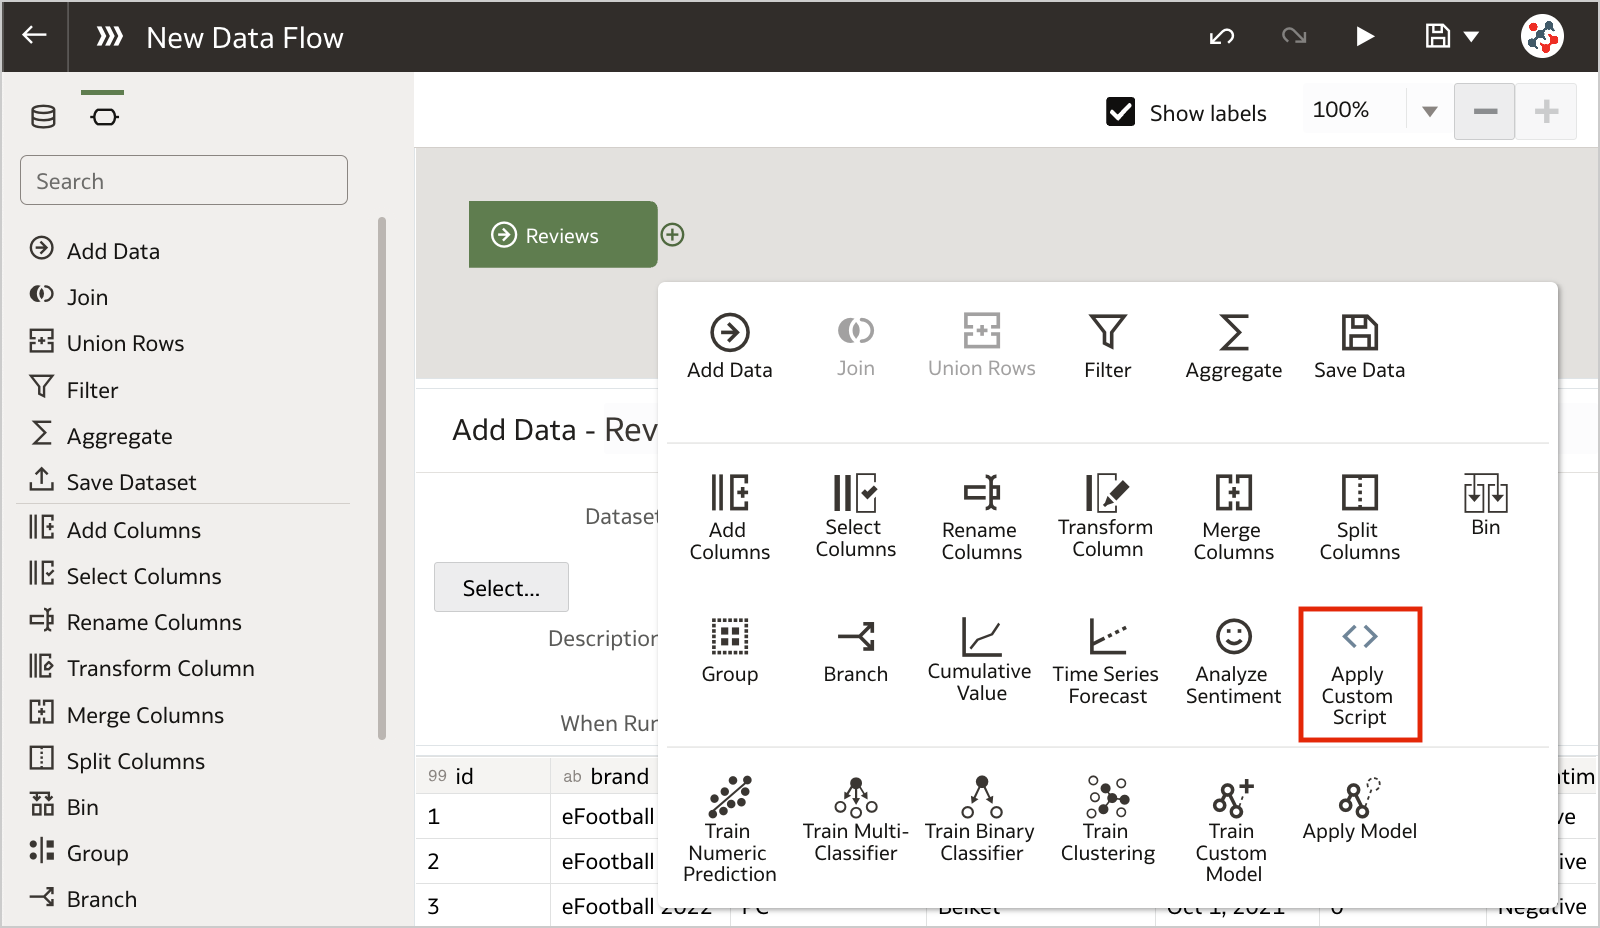The width and height of the screenshot is (1600, 928).
Task: Click the left panel scrollbar
Action: point(382,478)
